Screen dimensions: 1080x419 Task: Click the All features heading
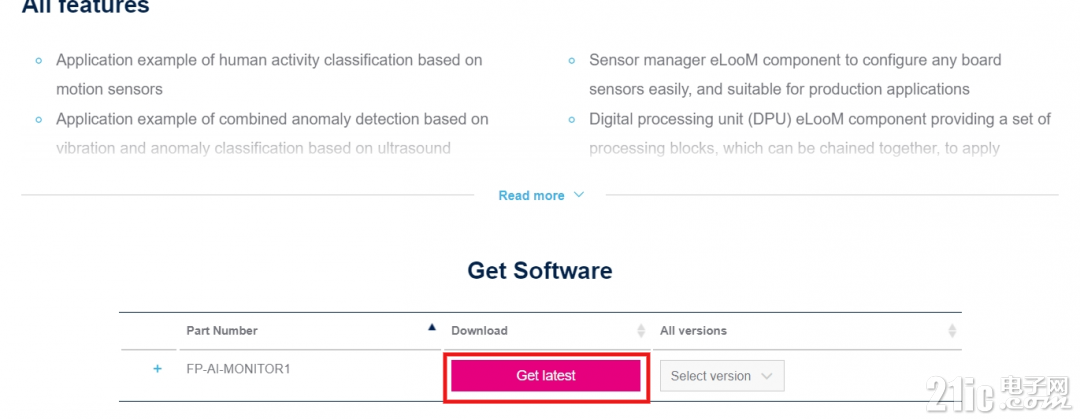coord(85,6)
